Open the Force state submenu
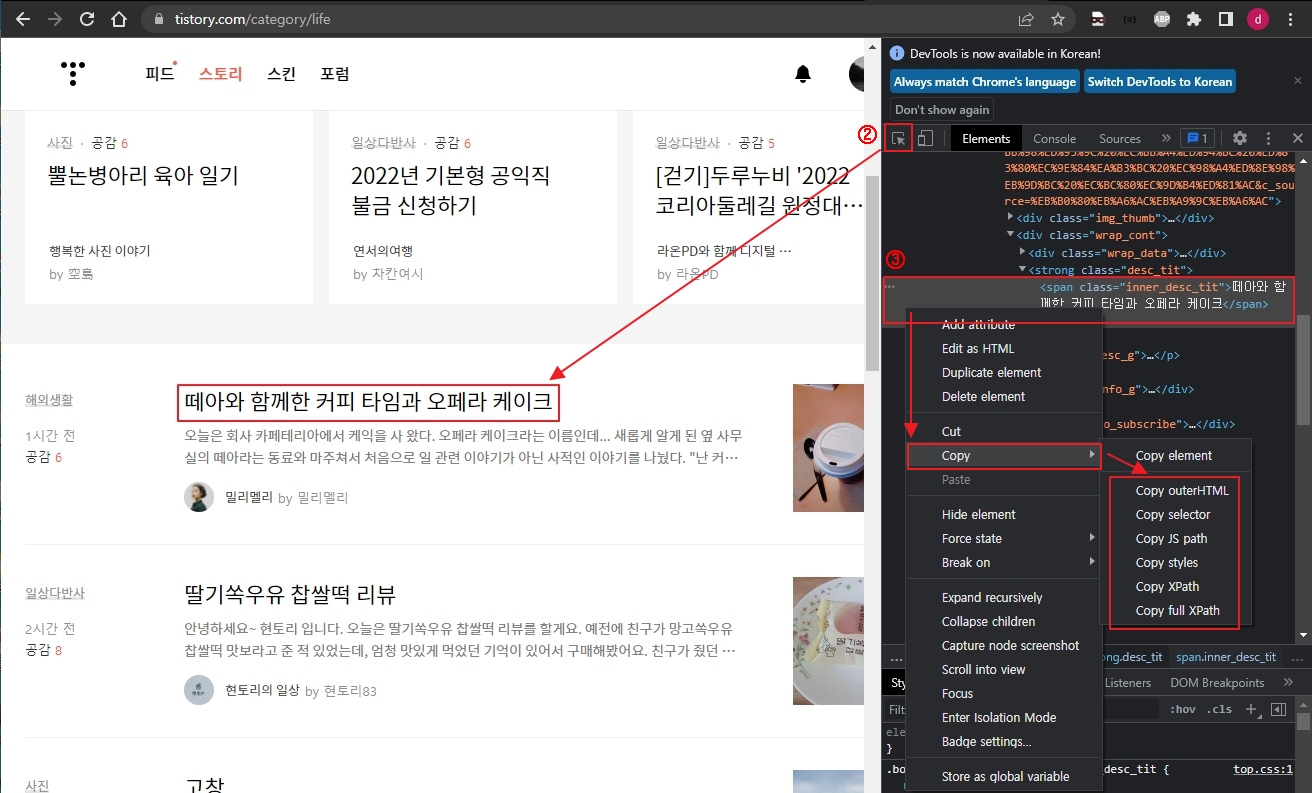The height and width of the screenshot is (793, 1312). point(1004,539)
